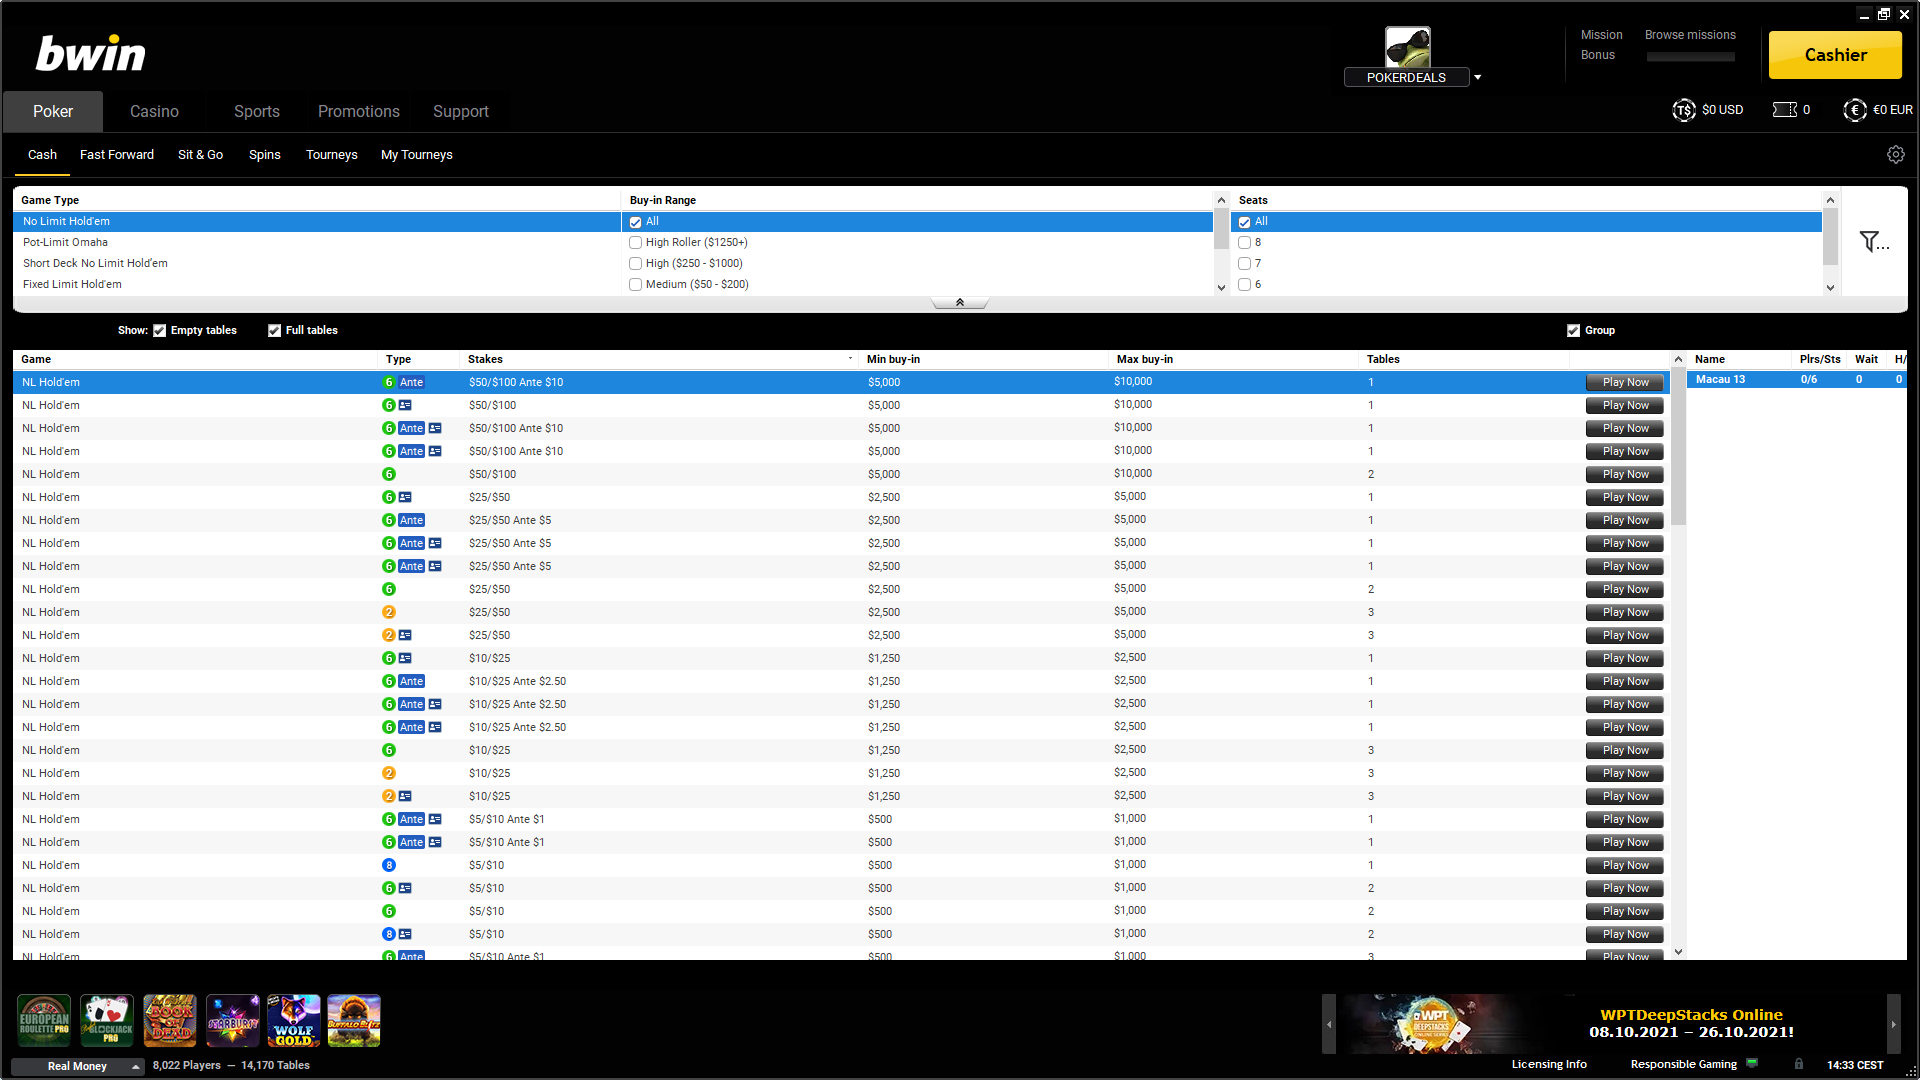Open the Cashier
This screenshot has width=1920, height=1080.
coord(1835,55)
